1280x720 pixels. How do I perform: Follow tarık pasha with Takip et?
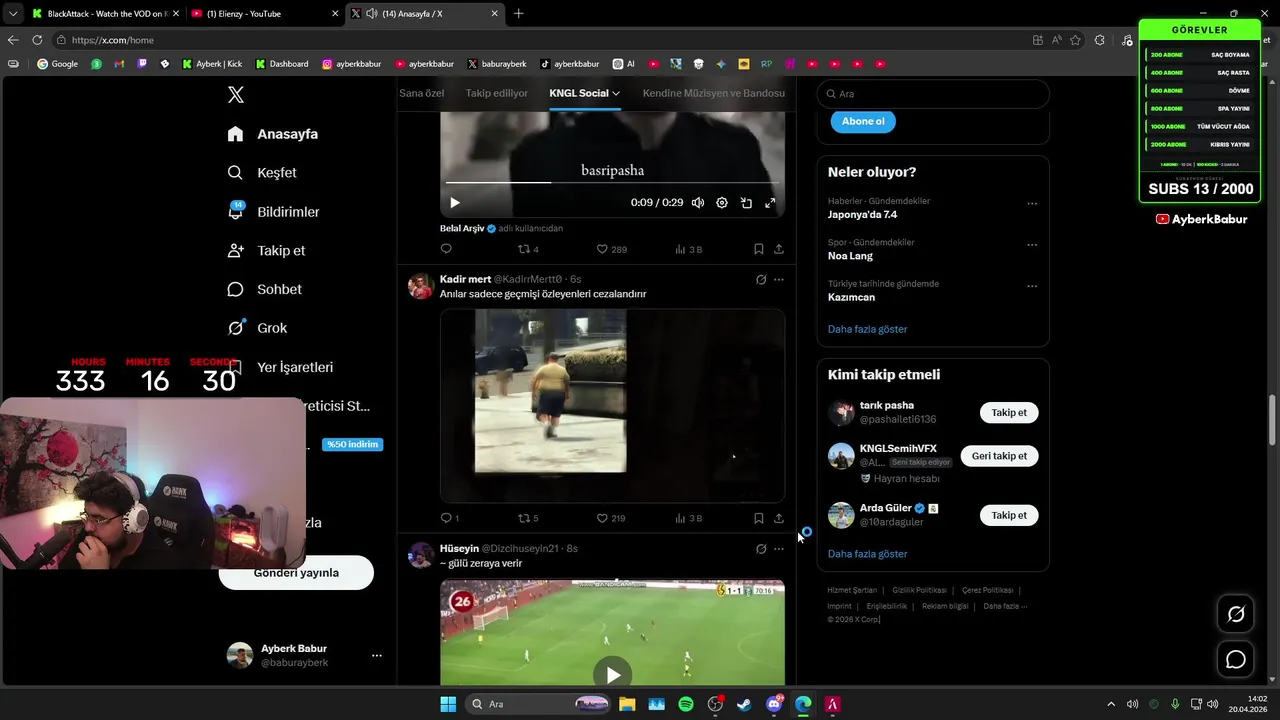[x=1009, y=413]
